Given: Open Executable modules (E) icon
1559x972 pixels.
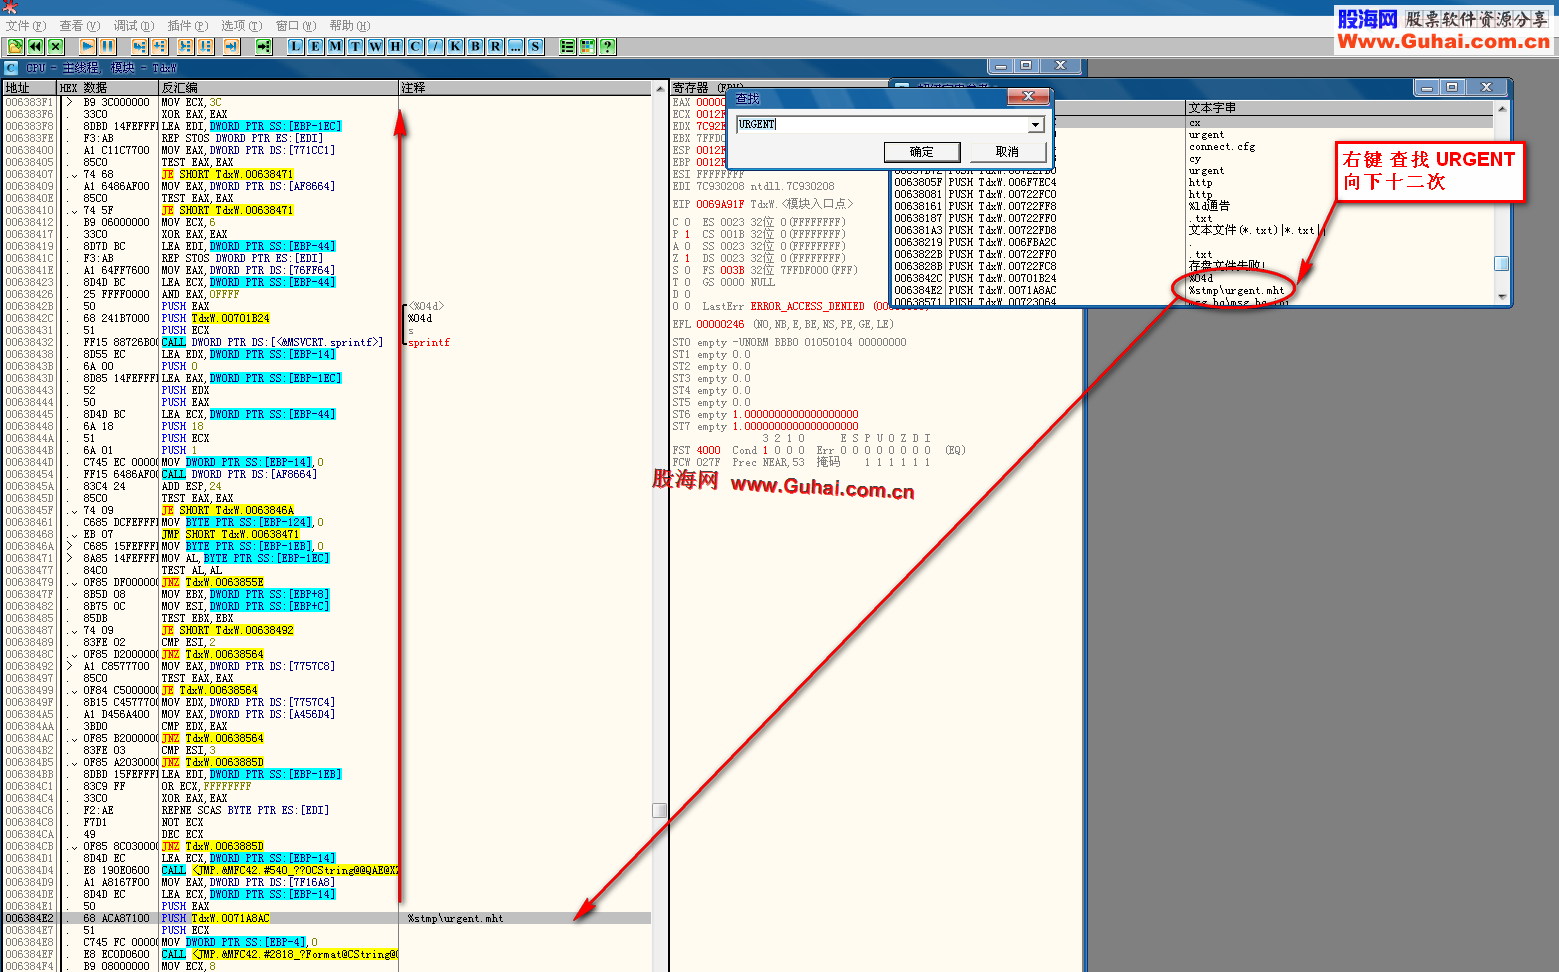Looking at the screenshot, I should point(316,46).
